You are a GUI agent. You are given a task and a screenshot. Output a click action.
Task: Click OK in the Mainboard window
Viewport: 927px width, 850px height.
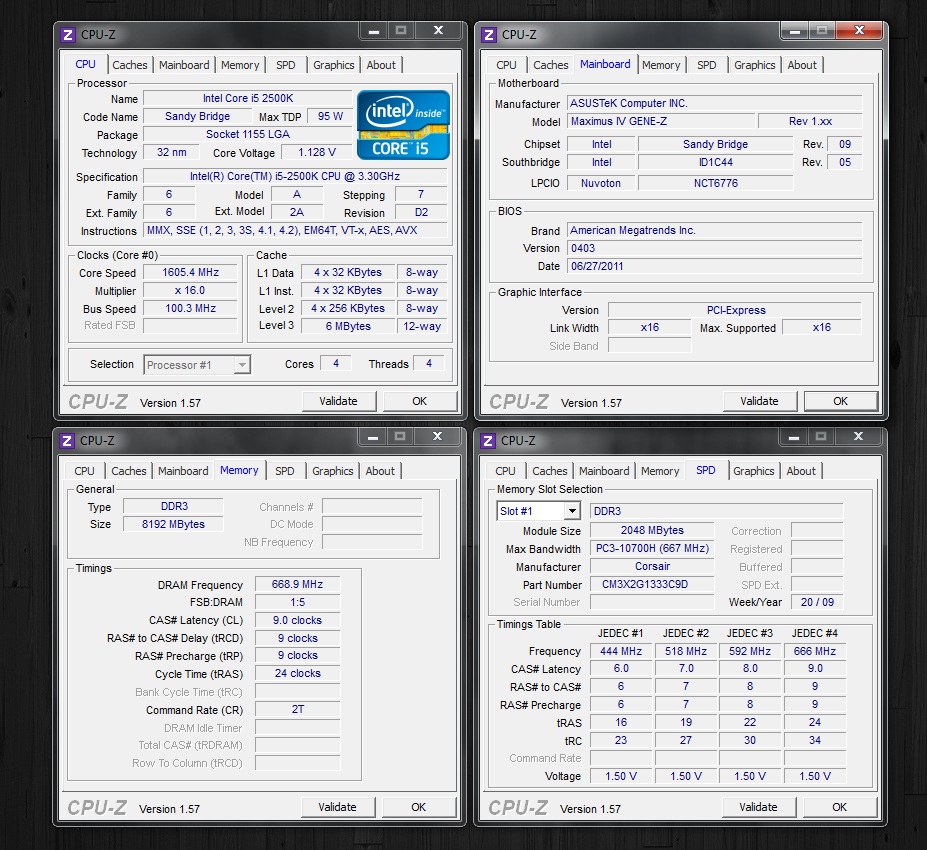[x=841, y=401]
